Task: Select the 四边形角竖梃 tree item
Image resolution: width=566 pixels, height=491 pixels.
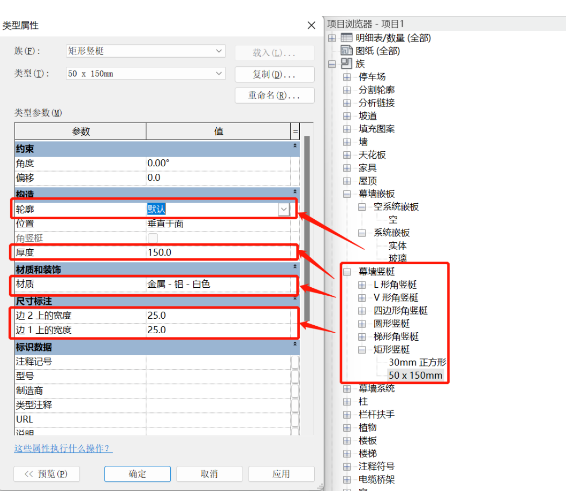Action: (400, 310)
